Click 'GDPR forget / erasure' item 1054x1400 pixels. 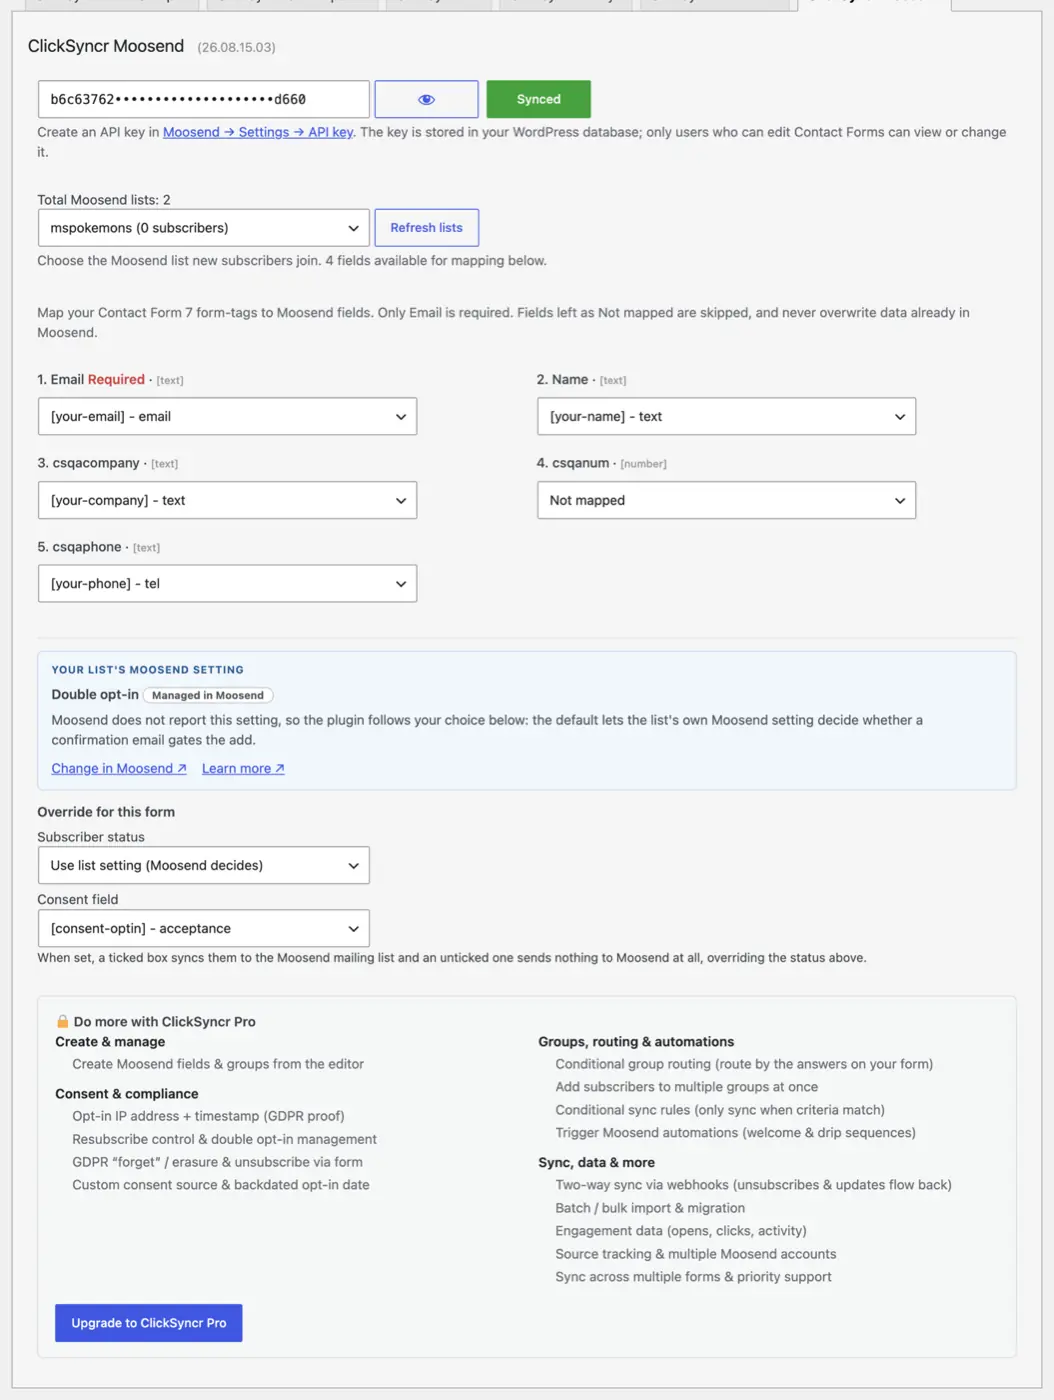(x=217, y=1162)
